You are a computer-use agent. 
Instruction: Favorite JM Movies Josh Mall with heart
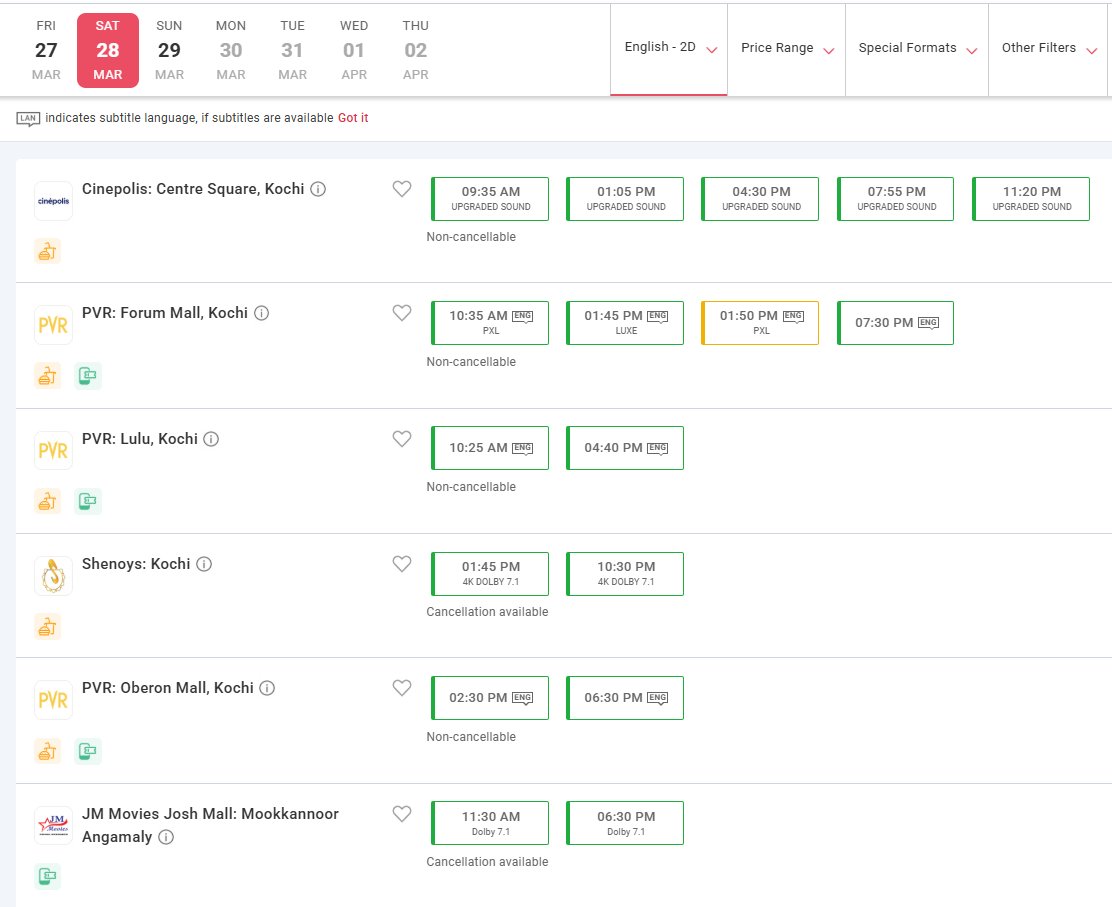[402, 814]
